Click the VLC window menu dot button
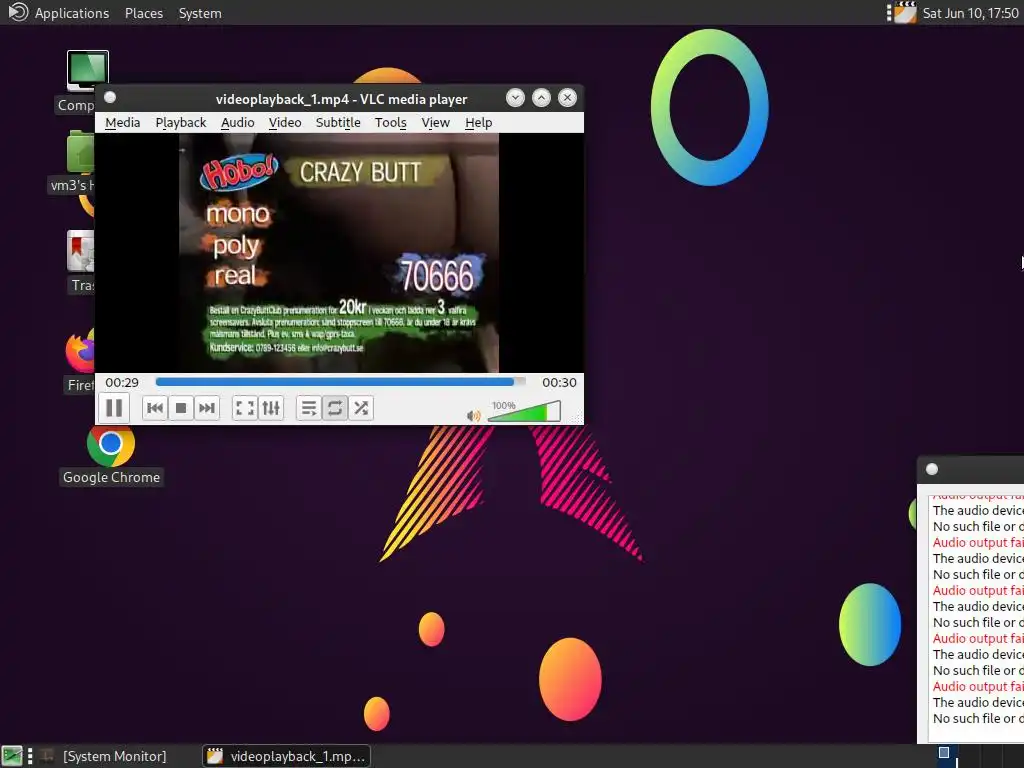Image resolution: width=1024 pixels, height=768 pixels. [x=110, y=97]
